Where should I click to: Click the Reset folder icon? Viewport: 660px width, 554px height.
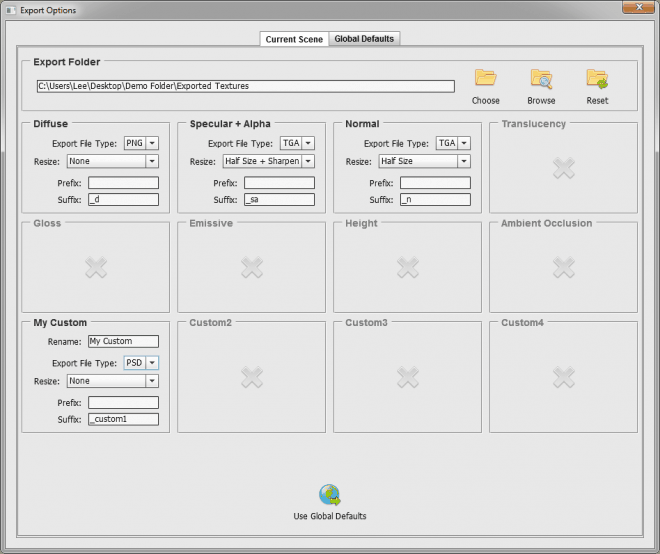(597, 79)
